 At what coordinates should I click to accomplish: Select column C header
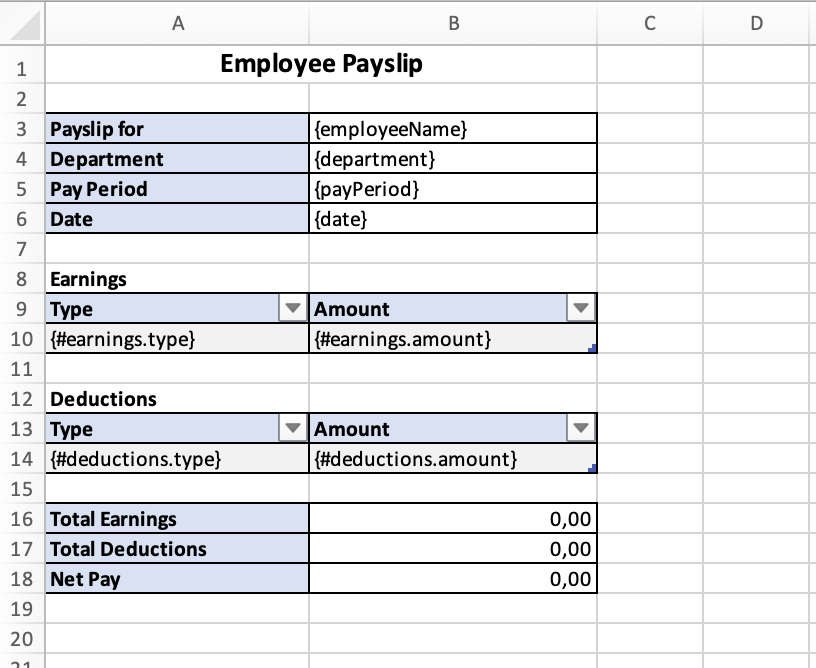[650, 24]
